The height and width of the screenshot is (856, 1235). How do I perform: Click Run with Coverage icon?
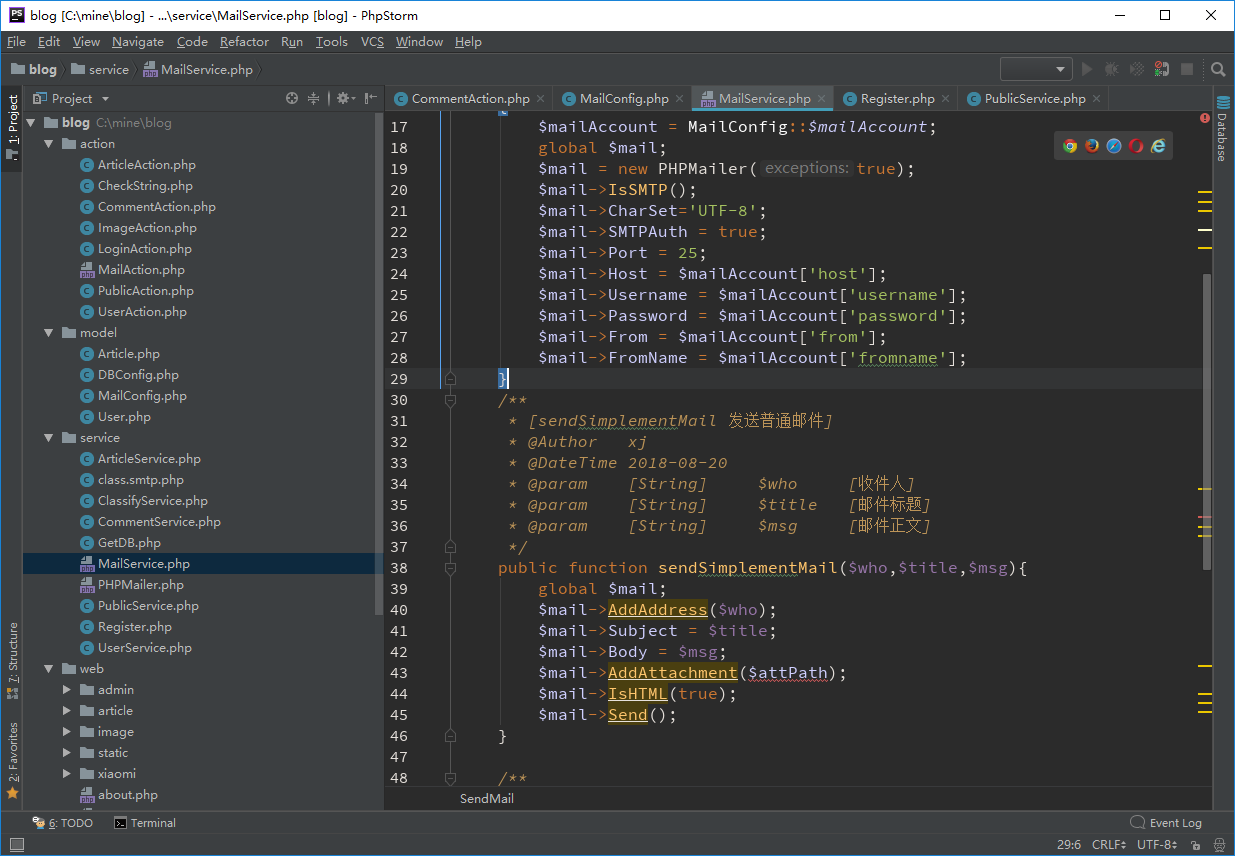coord(1137,69)
